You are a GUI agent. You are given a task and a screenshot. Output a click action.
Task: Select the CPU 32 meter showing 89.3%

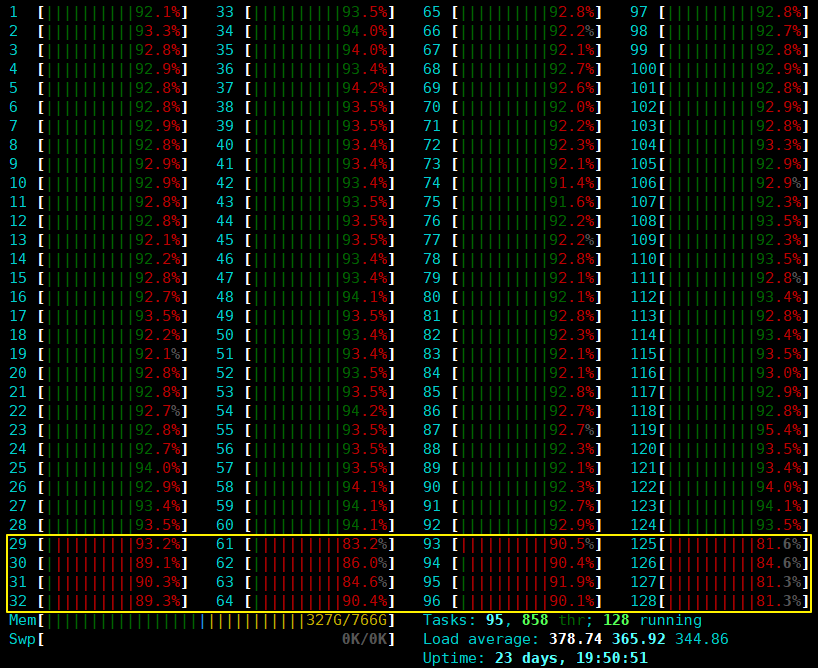tap(112, 601)
